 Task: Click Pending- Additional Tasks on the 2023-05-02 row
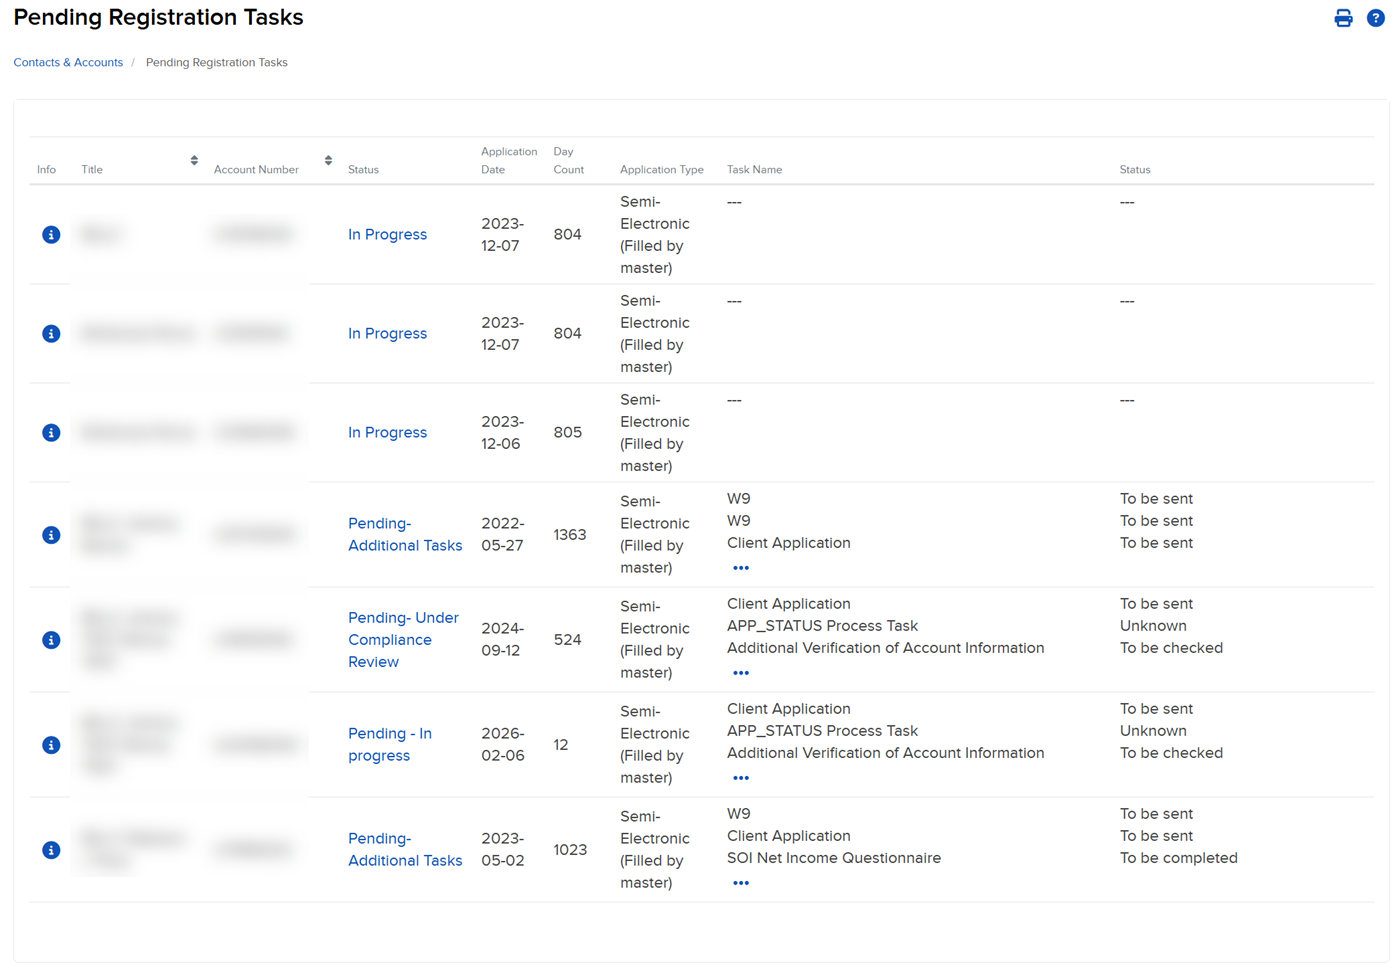click(x=405, y=849)
